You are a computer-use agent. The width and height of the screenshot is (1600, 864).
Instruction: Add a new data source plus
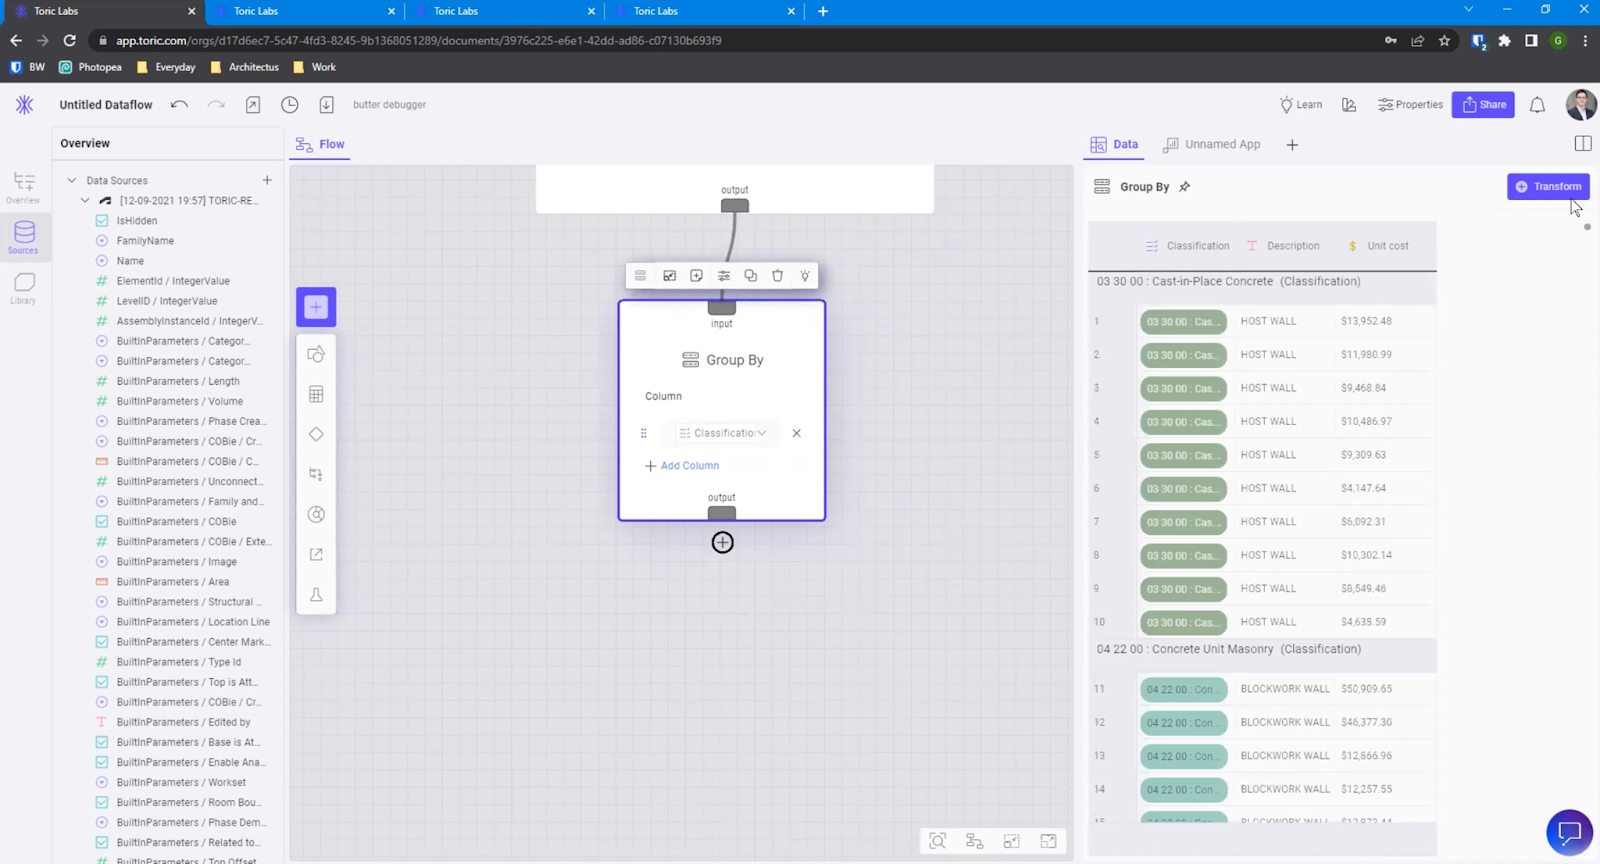point(267,180)
